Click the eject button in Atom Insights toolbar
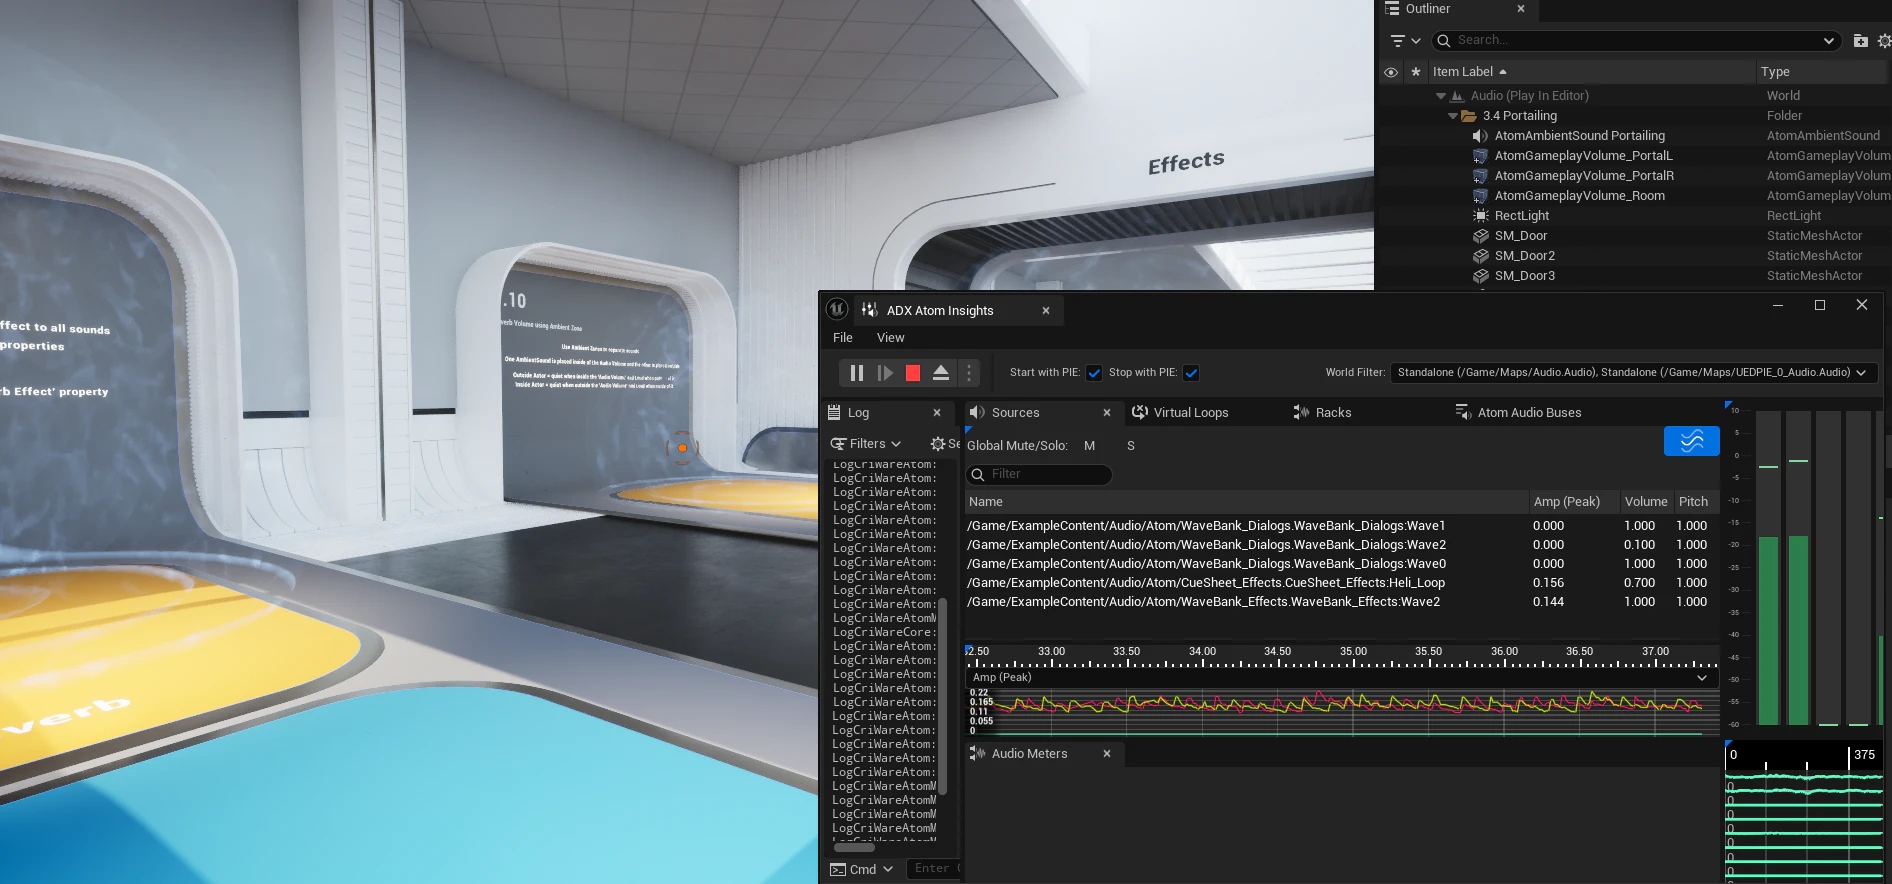The width and height of the screenshot is (1892, 884). click(941, 373)
